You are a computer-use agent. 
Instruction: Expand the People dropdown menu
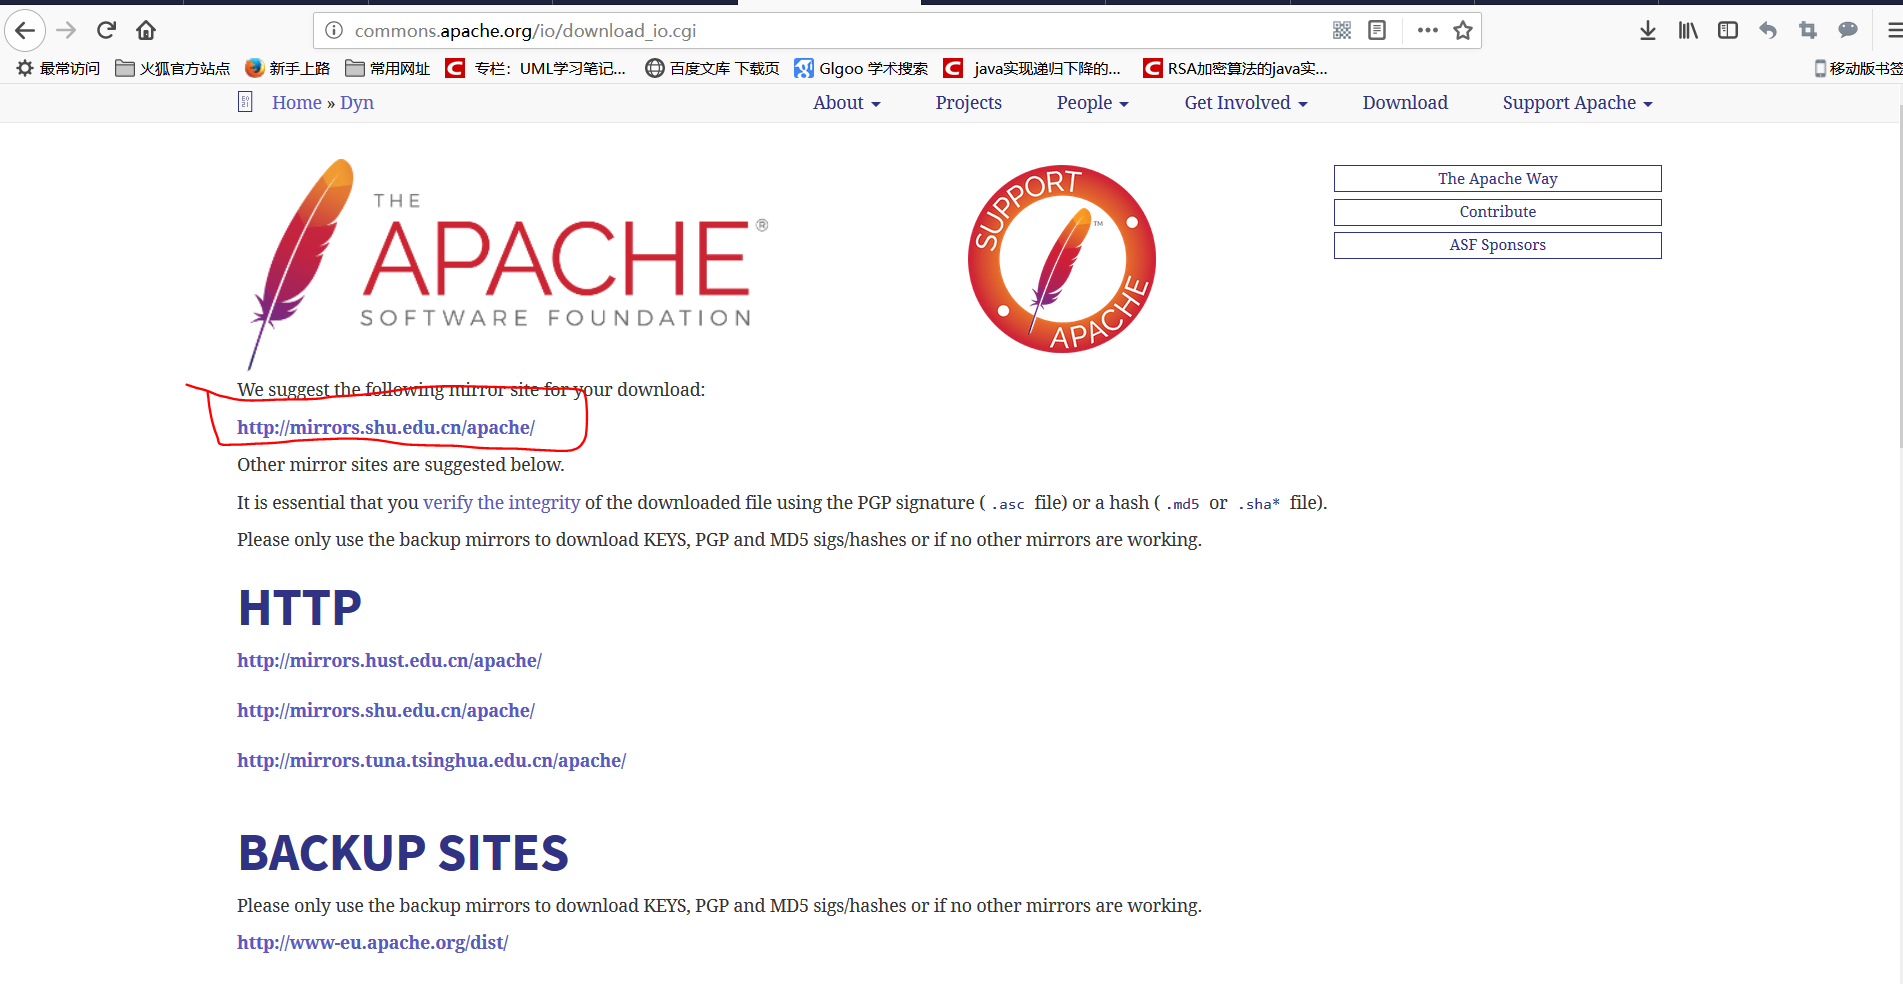1092,102
